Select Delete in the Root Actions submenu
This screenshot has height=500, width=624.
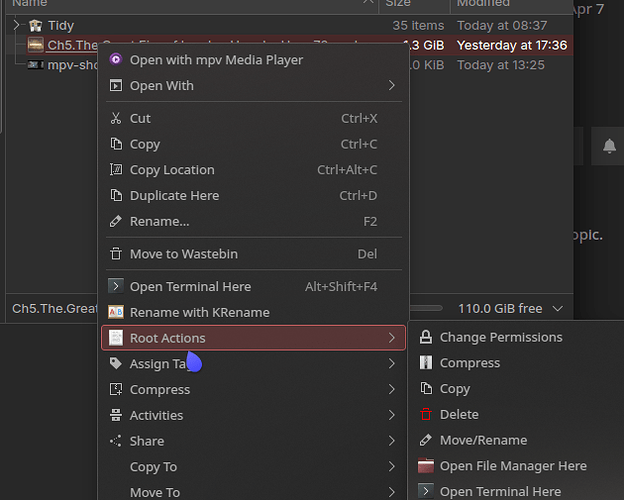point(516,414)
